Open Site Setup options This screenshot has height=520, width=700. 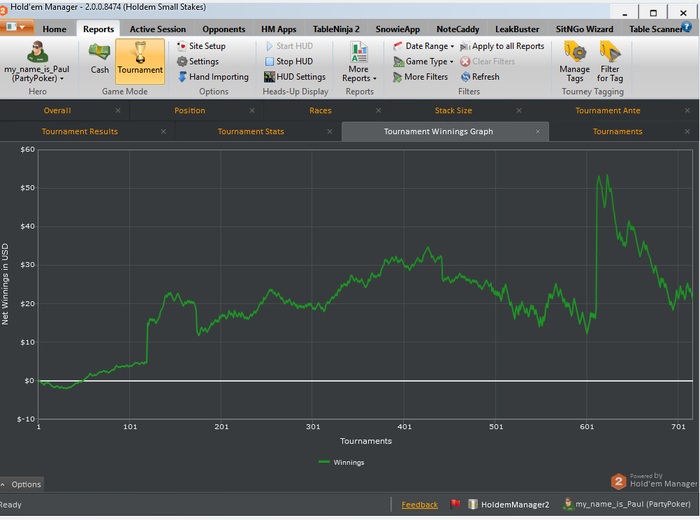201,46
